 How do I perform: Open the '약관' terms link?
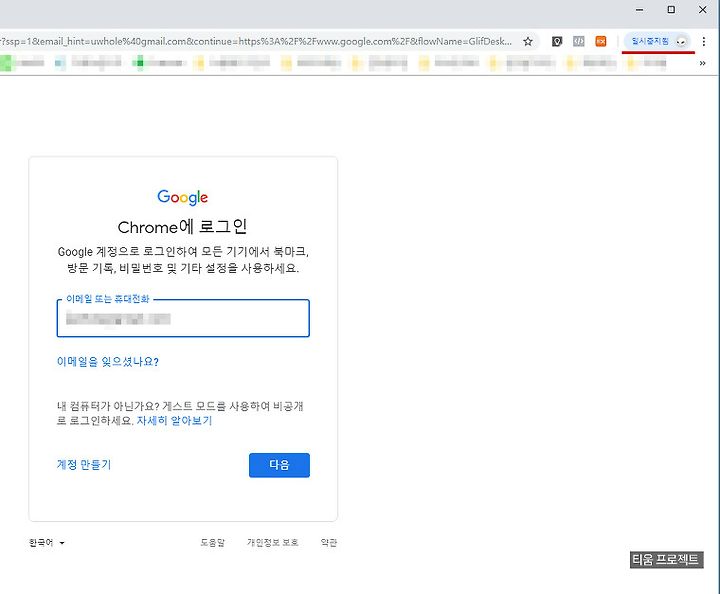pos(329,543)
